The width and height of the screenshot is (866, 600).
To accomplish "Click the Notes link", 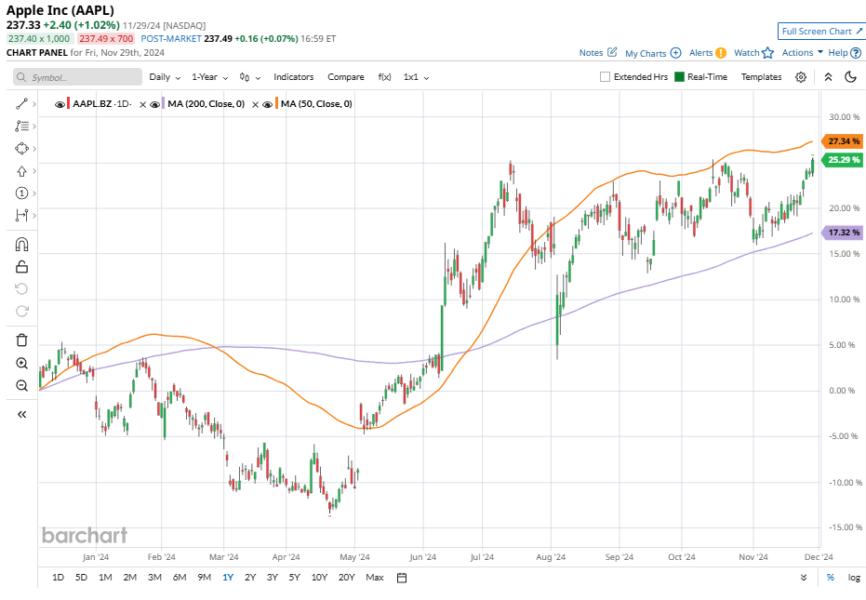I will pyautogui.click(x=591, y=52).
